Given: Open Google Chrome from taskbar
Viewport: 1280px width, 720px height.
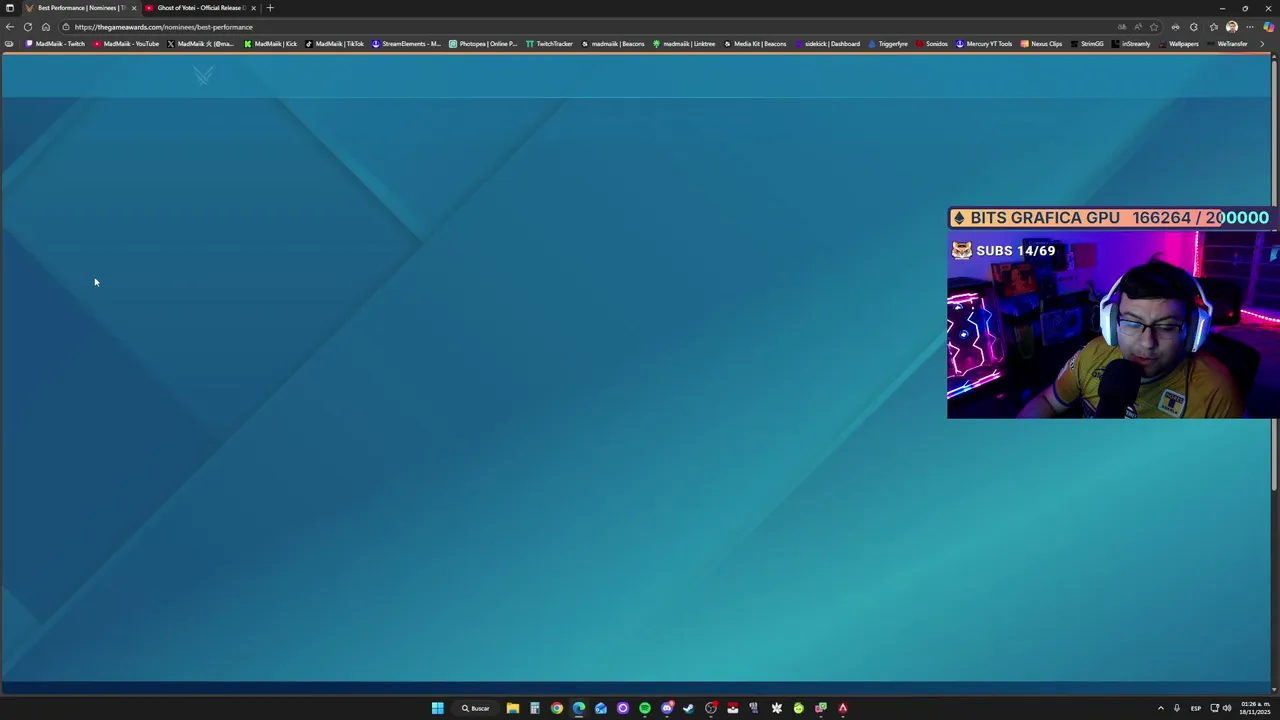Looking at the screenshot, I should [557, 708].
